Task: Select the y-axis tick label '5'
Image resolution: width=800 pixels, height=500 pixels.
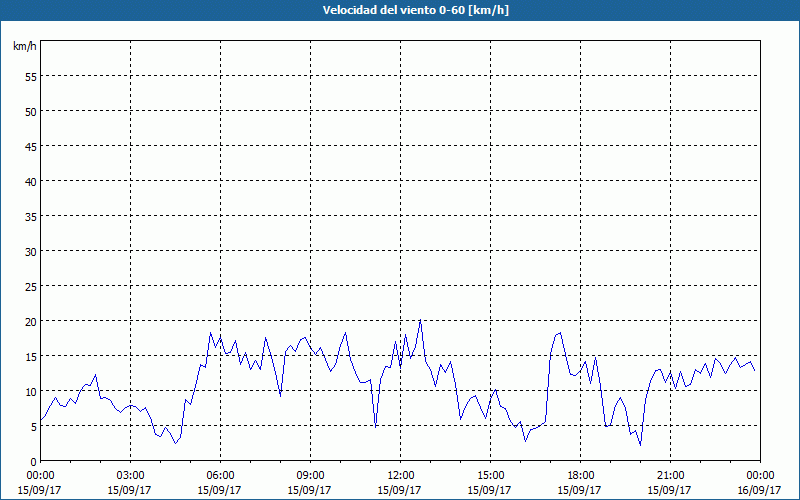Action: click(x=34, y=427)
